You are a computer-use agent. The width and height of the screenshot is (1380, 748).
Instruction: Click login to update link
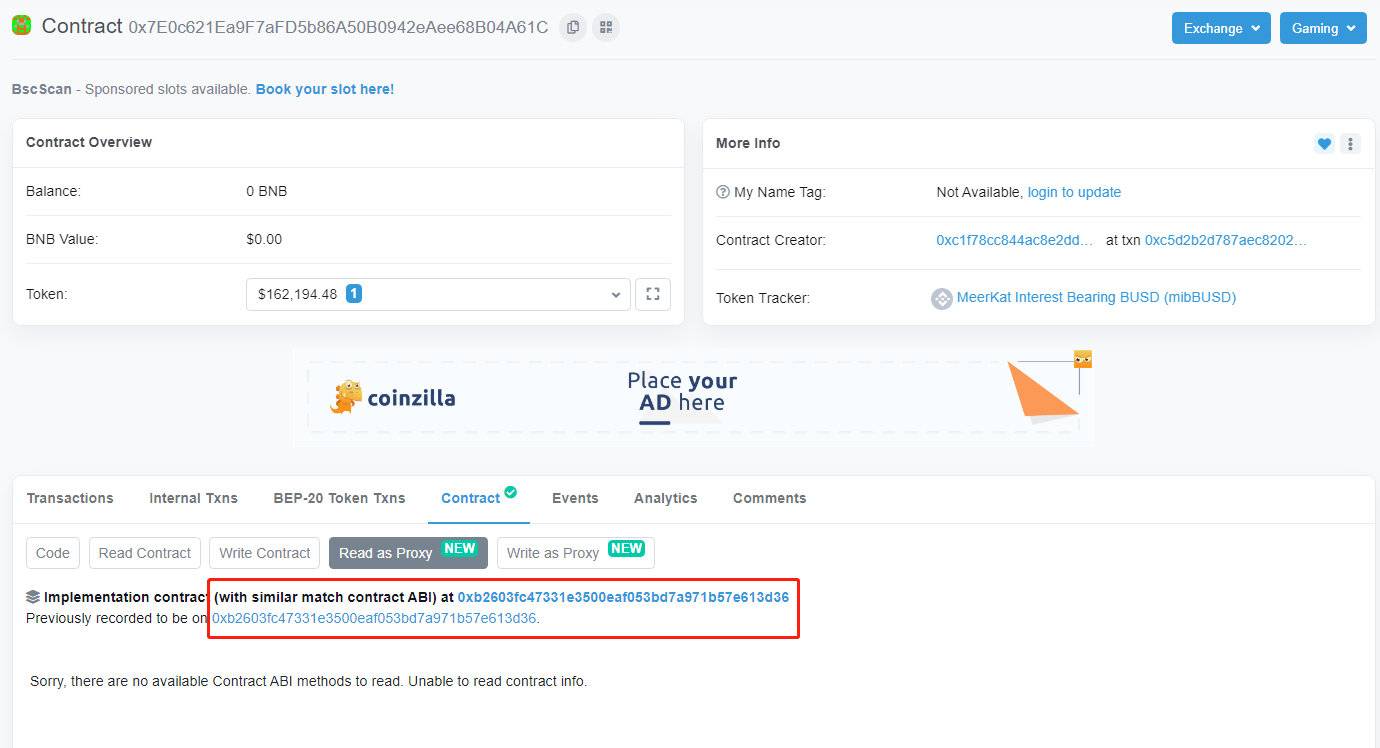point(1074,192)
